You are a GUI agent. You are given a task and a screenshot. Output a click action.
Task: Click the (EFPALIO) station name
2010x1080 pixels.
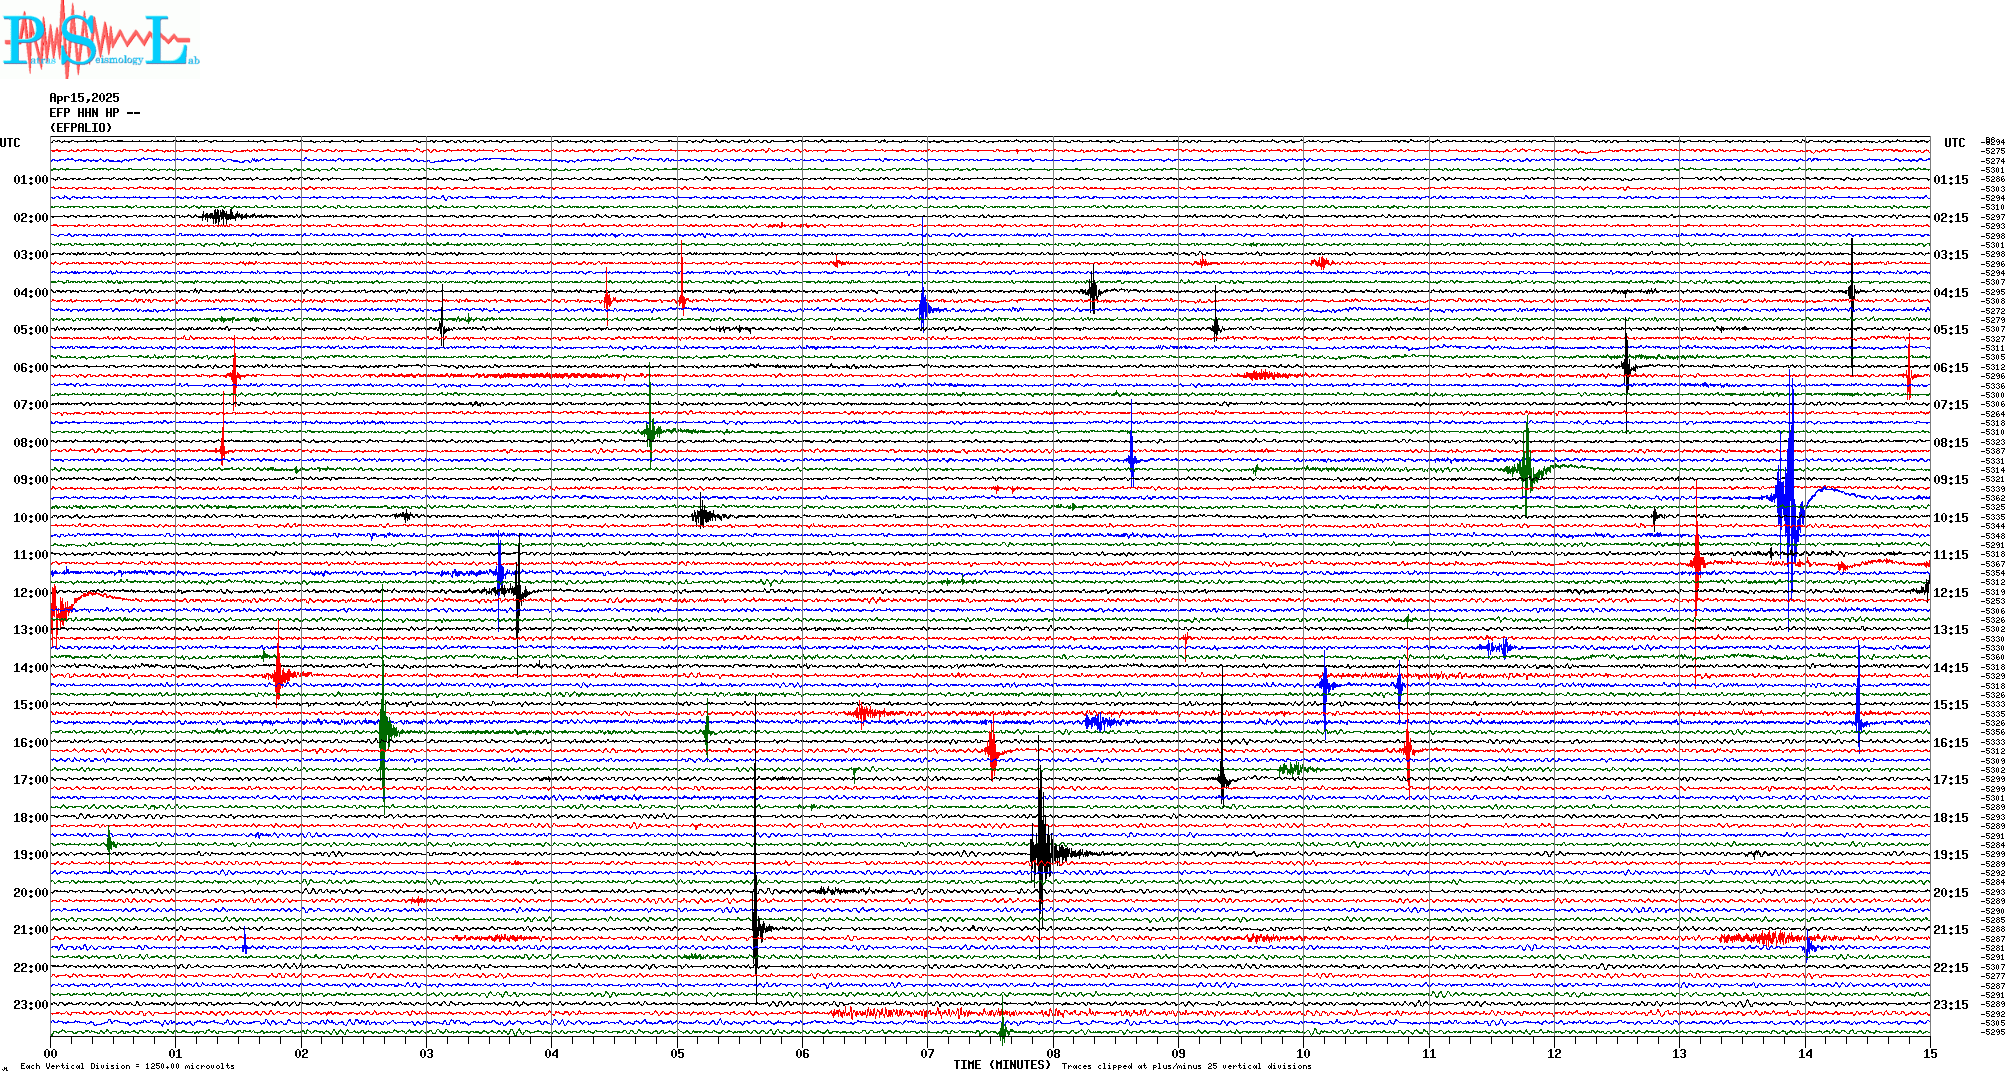click(x=81, y=128)
